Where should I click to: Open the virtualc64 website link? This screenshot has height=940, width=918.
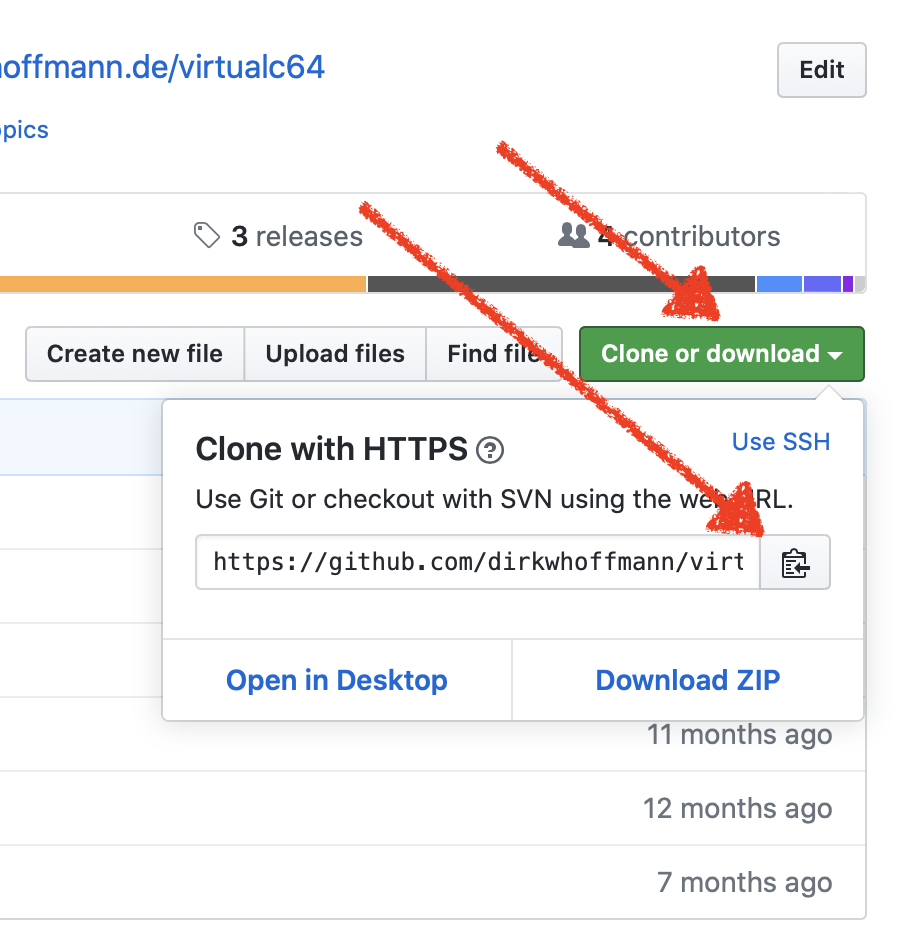click(162, 67)
